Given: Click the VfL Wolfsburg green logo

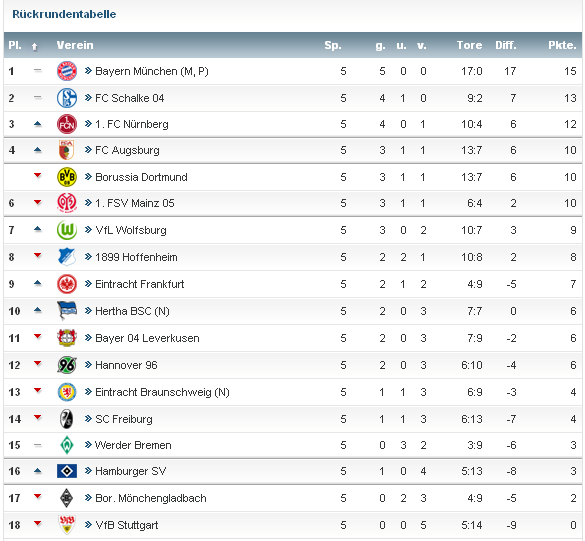Looking at the screenshot, I should (x=67, y=230).
